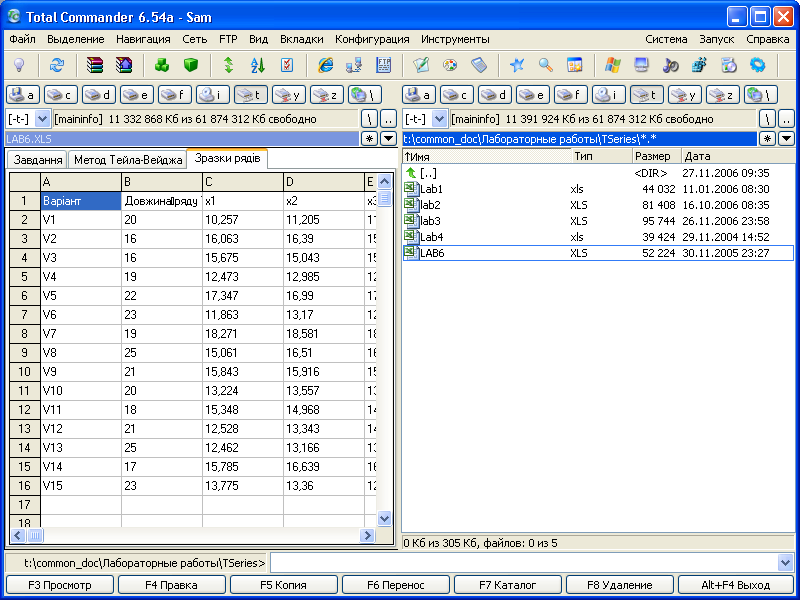This screenshot has height=600, width=800.
Task: Click the pack files archive icon
Action: (95, 65)
